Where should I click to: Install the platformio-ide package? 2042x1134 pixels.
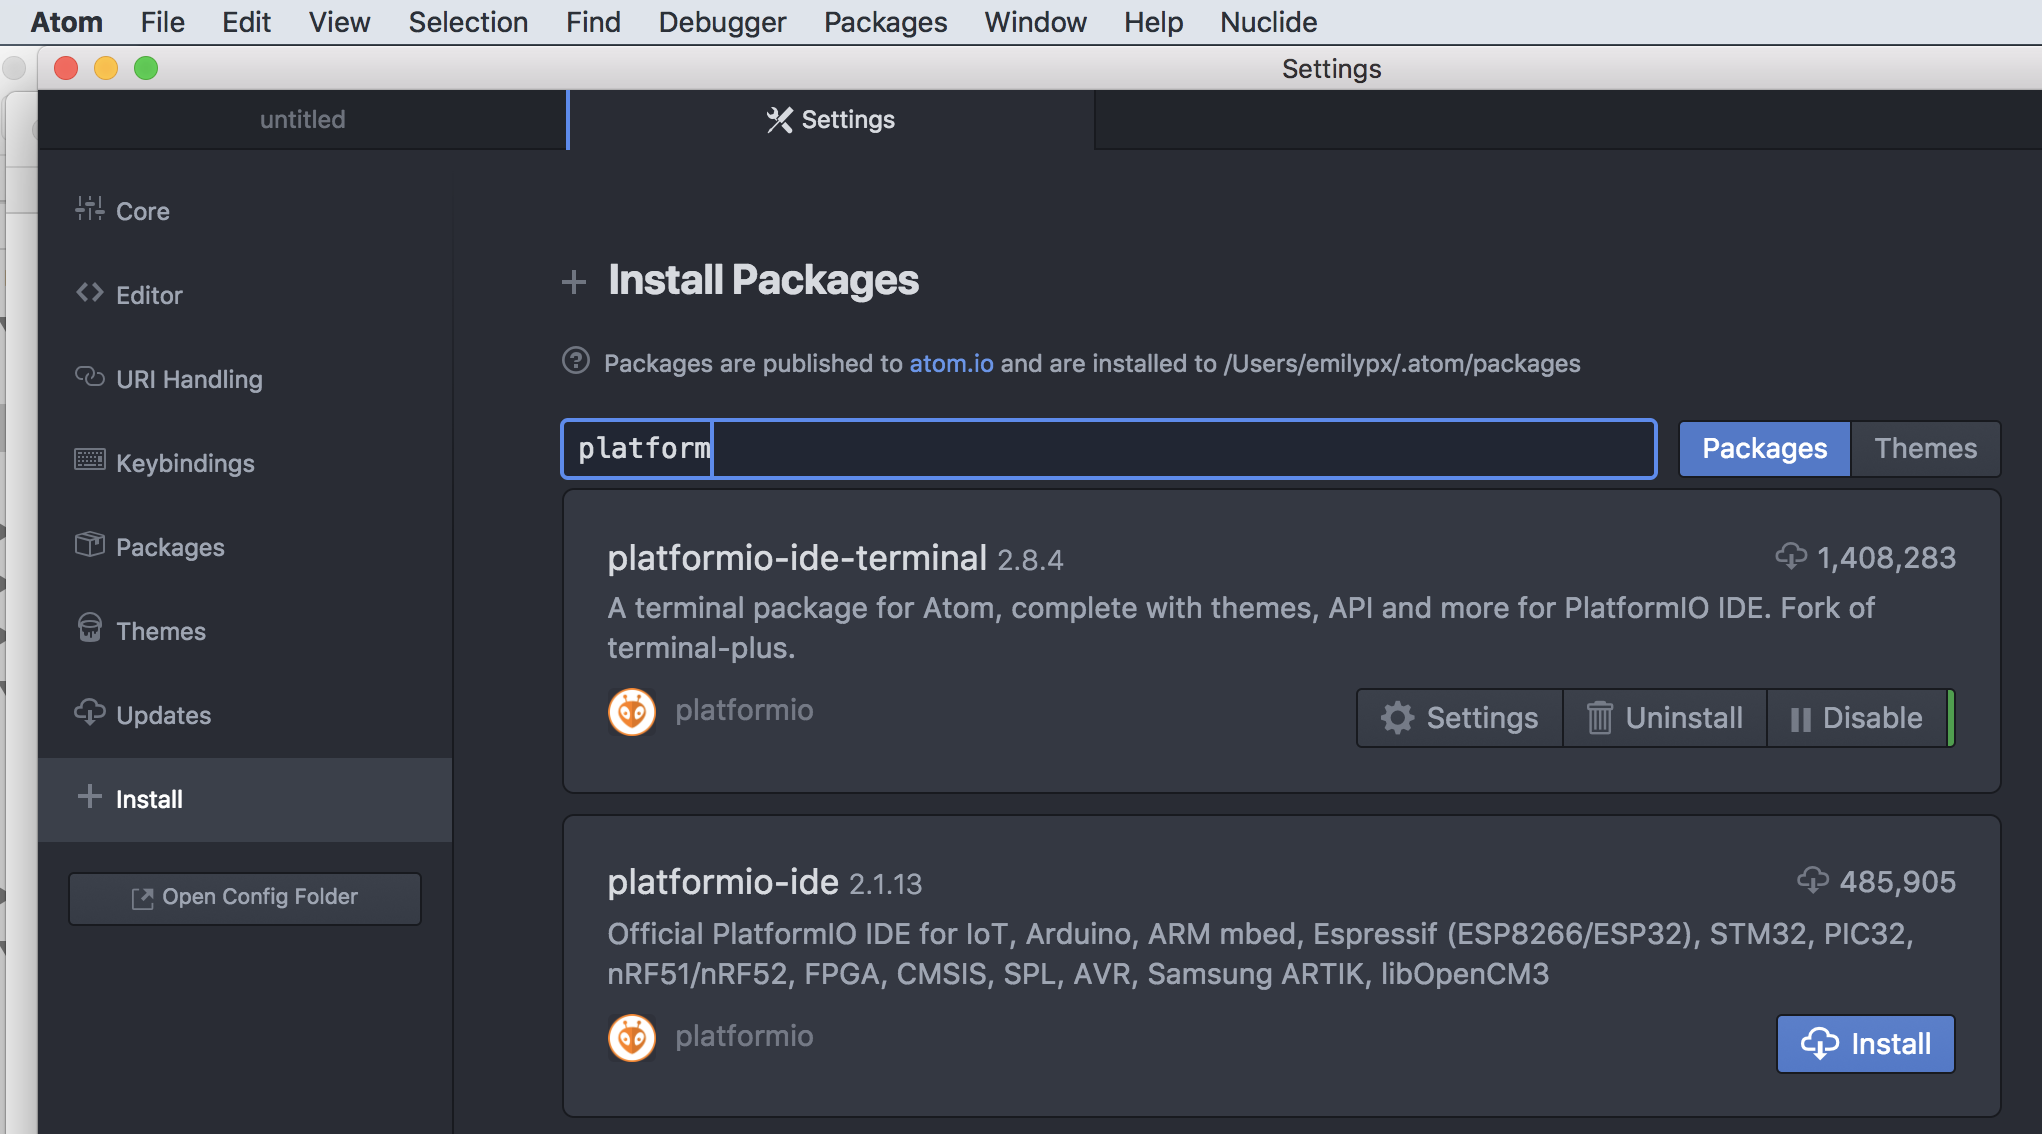pyautogui.click(x=1865, y=1044)
